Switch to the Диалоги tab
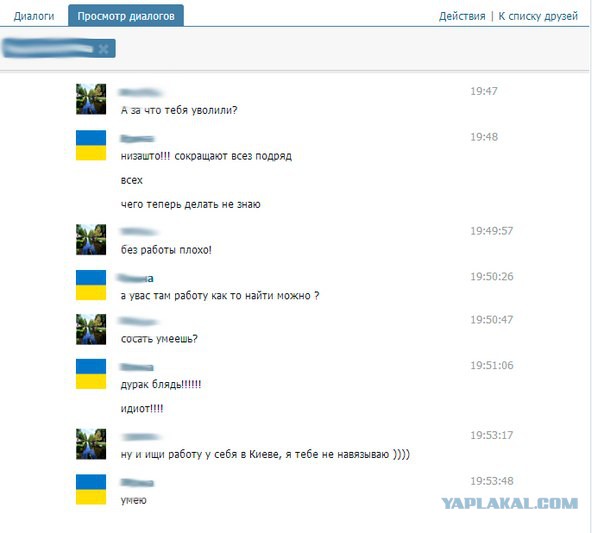 pos(34,16)
